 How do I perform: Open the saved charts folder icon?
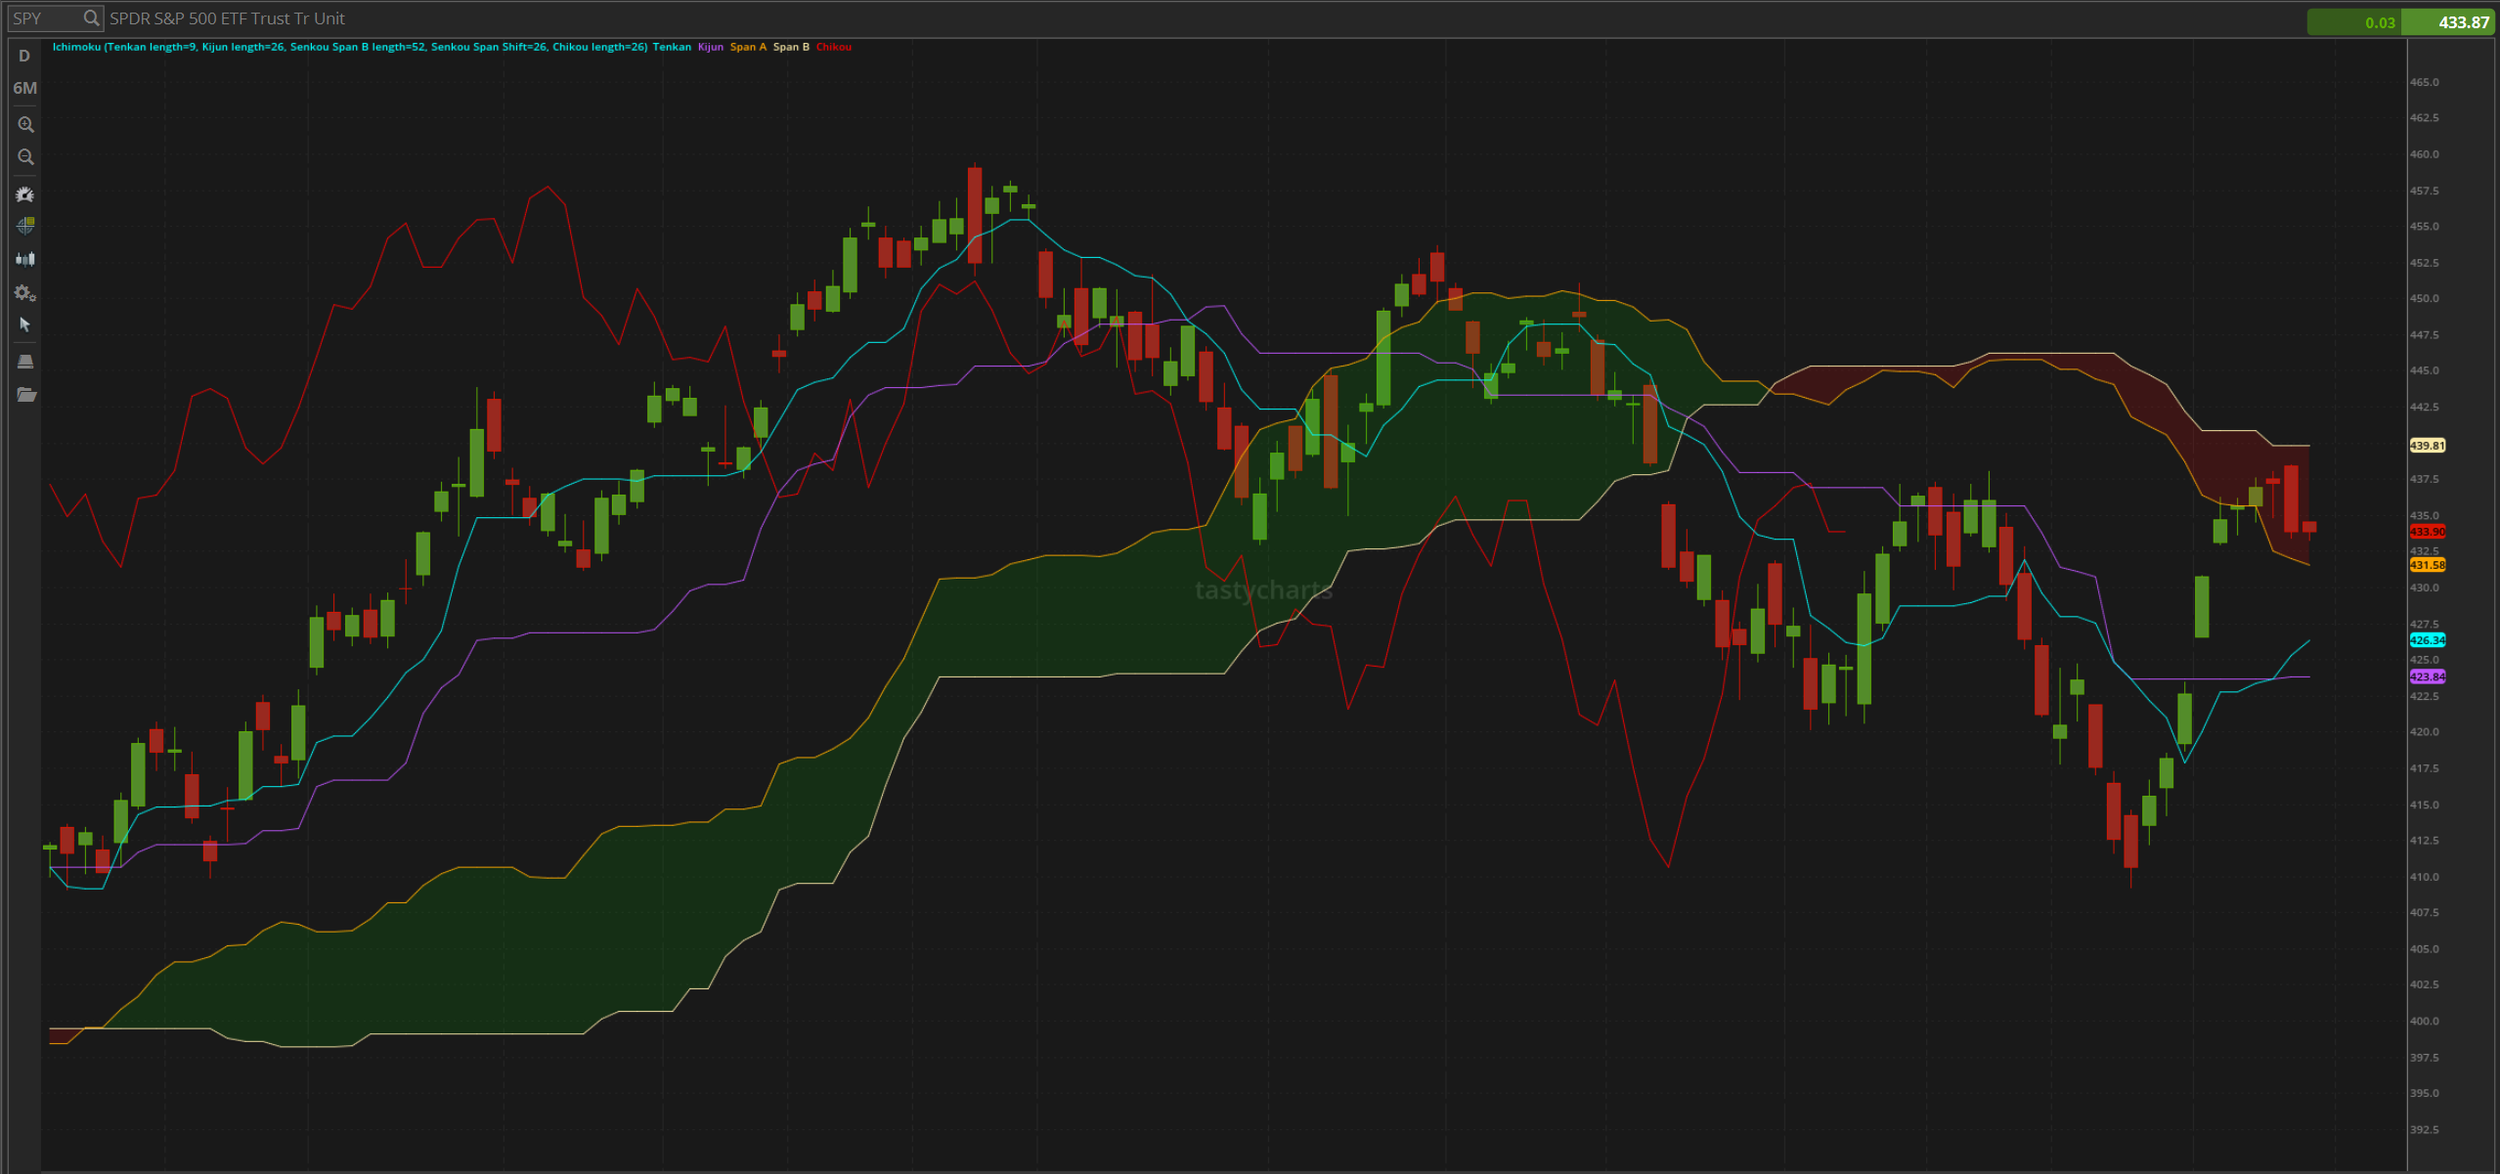click(26, 395)
